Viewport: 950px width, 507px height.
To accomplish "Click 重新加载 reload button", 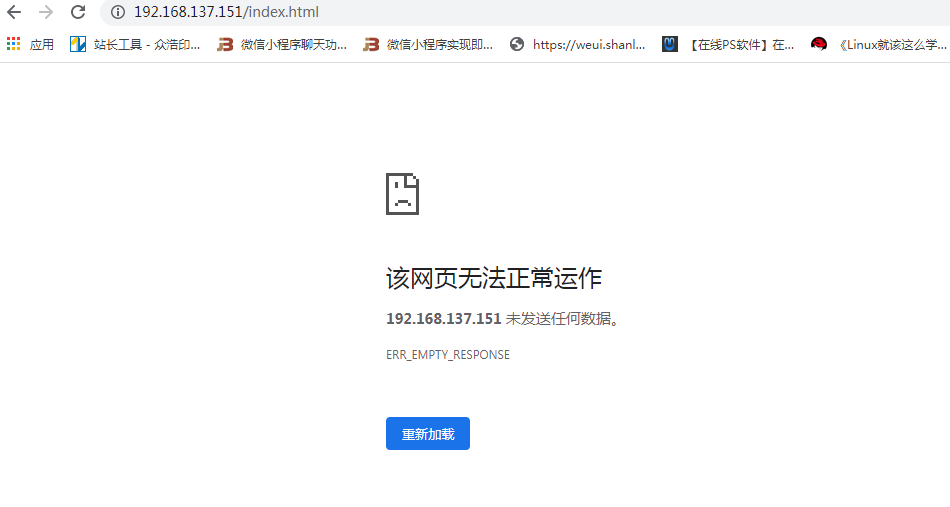I will (428, 434).
